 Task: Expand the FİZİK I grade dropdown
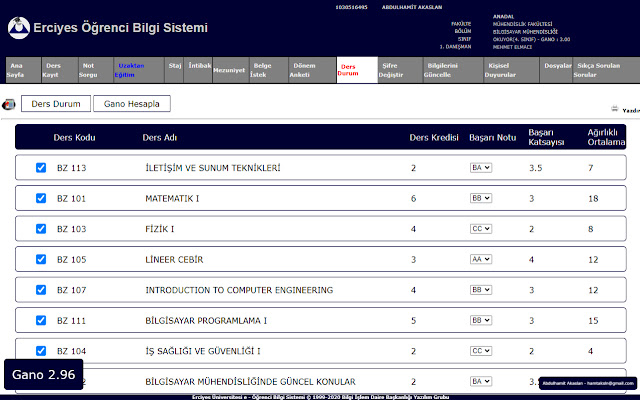pos(481,229)
